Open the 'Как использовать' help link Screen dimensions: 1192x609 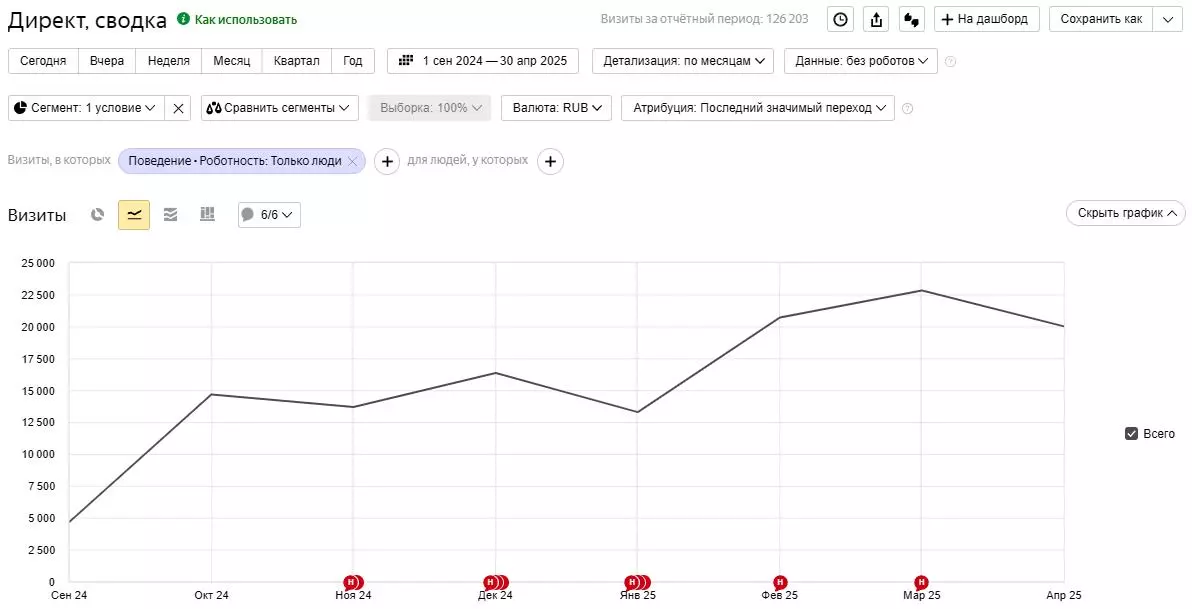(245, 20)
